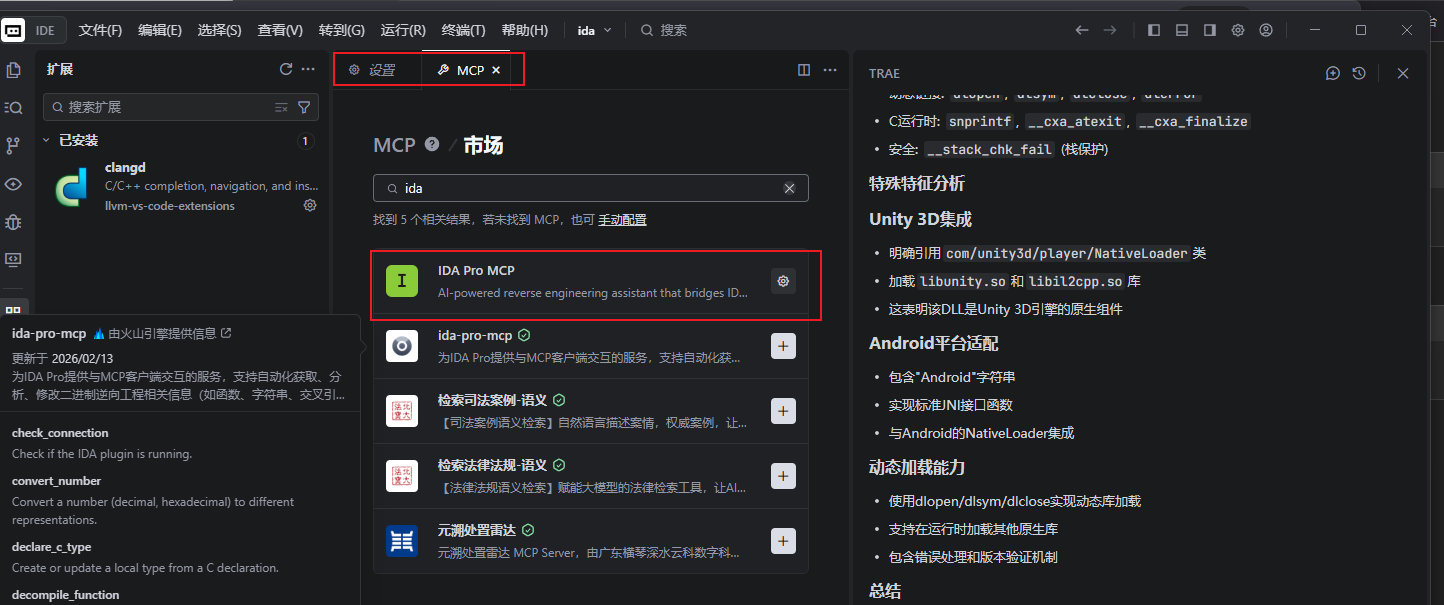Open the 选择(S) menu
This screenshot has width=1444, height=605.
[220, 30]
